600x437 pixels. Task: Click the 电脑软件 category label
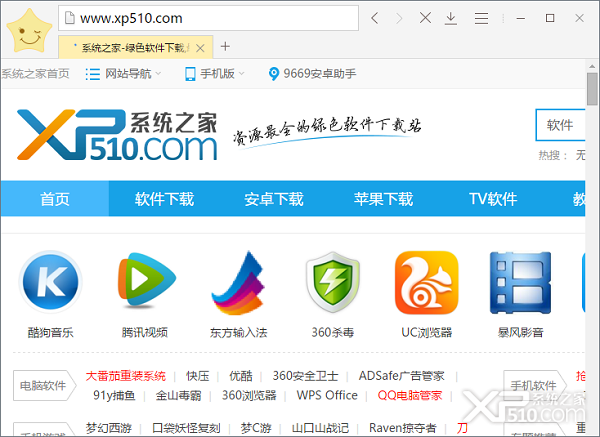(x=43, y=385)
